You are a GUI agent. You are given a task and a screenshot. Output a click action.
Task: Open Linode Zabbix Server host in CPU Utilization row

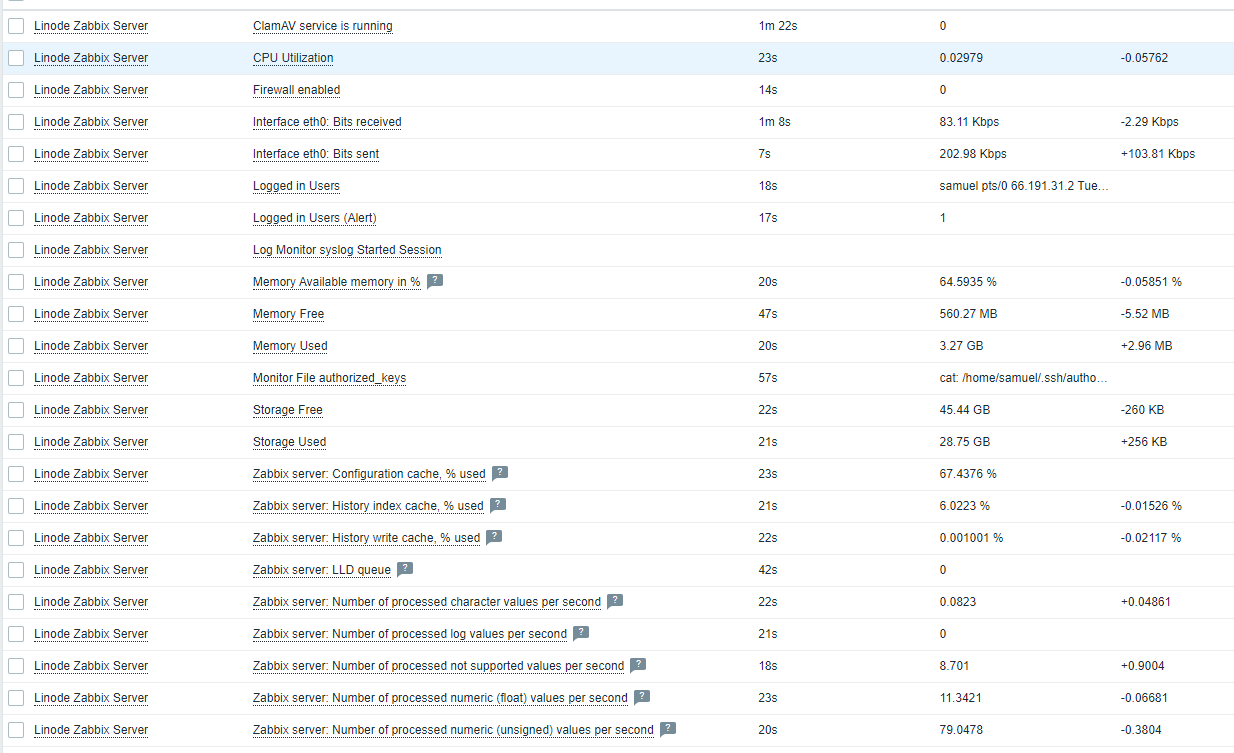[x=91, y=58]
